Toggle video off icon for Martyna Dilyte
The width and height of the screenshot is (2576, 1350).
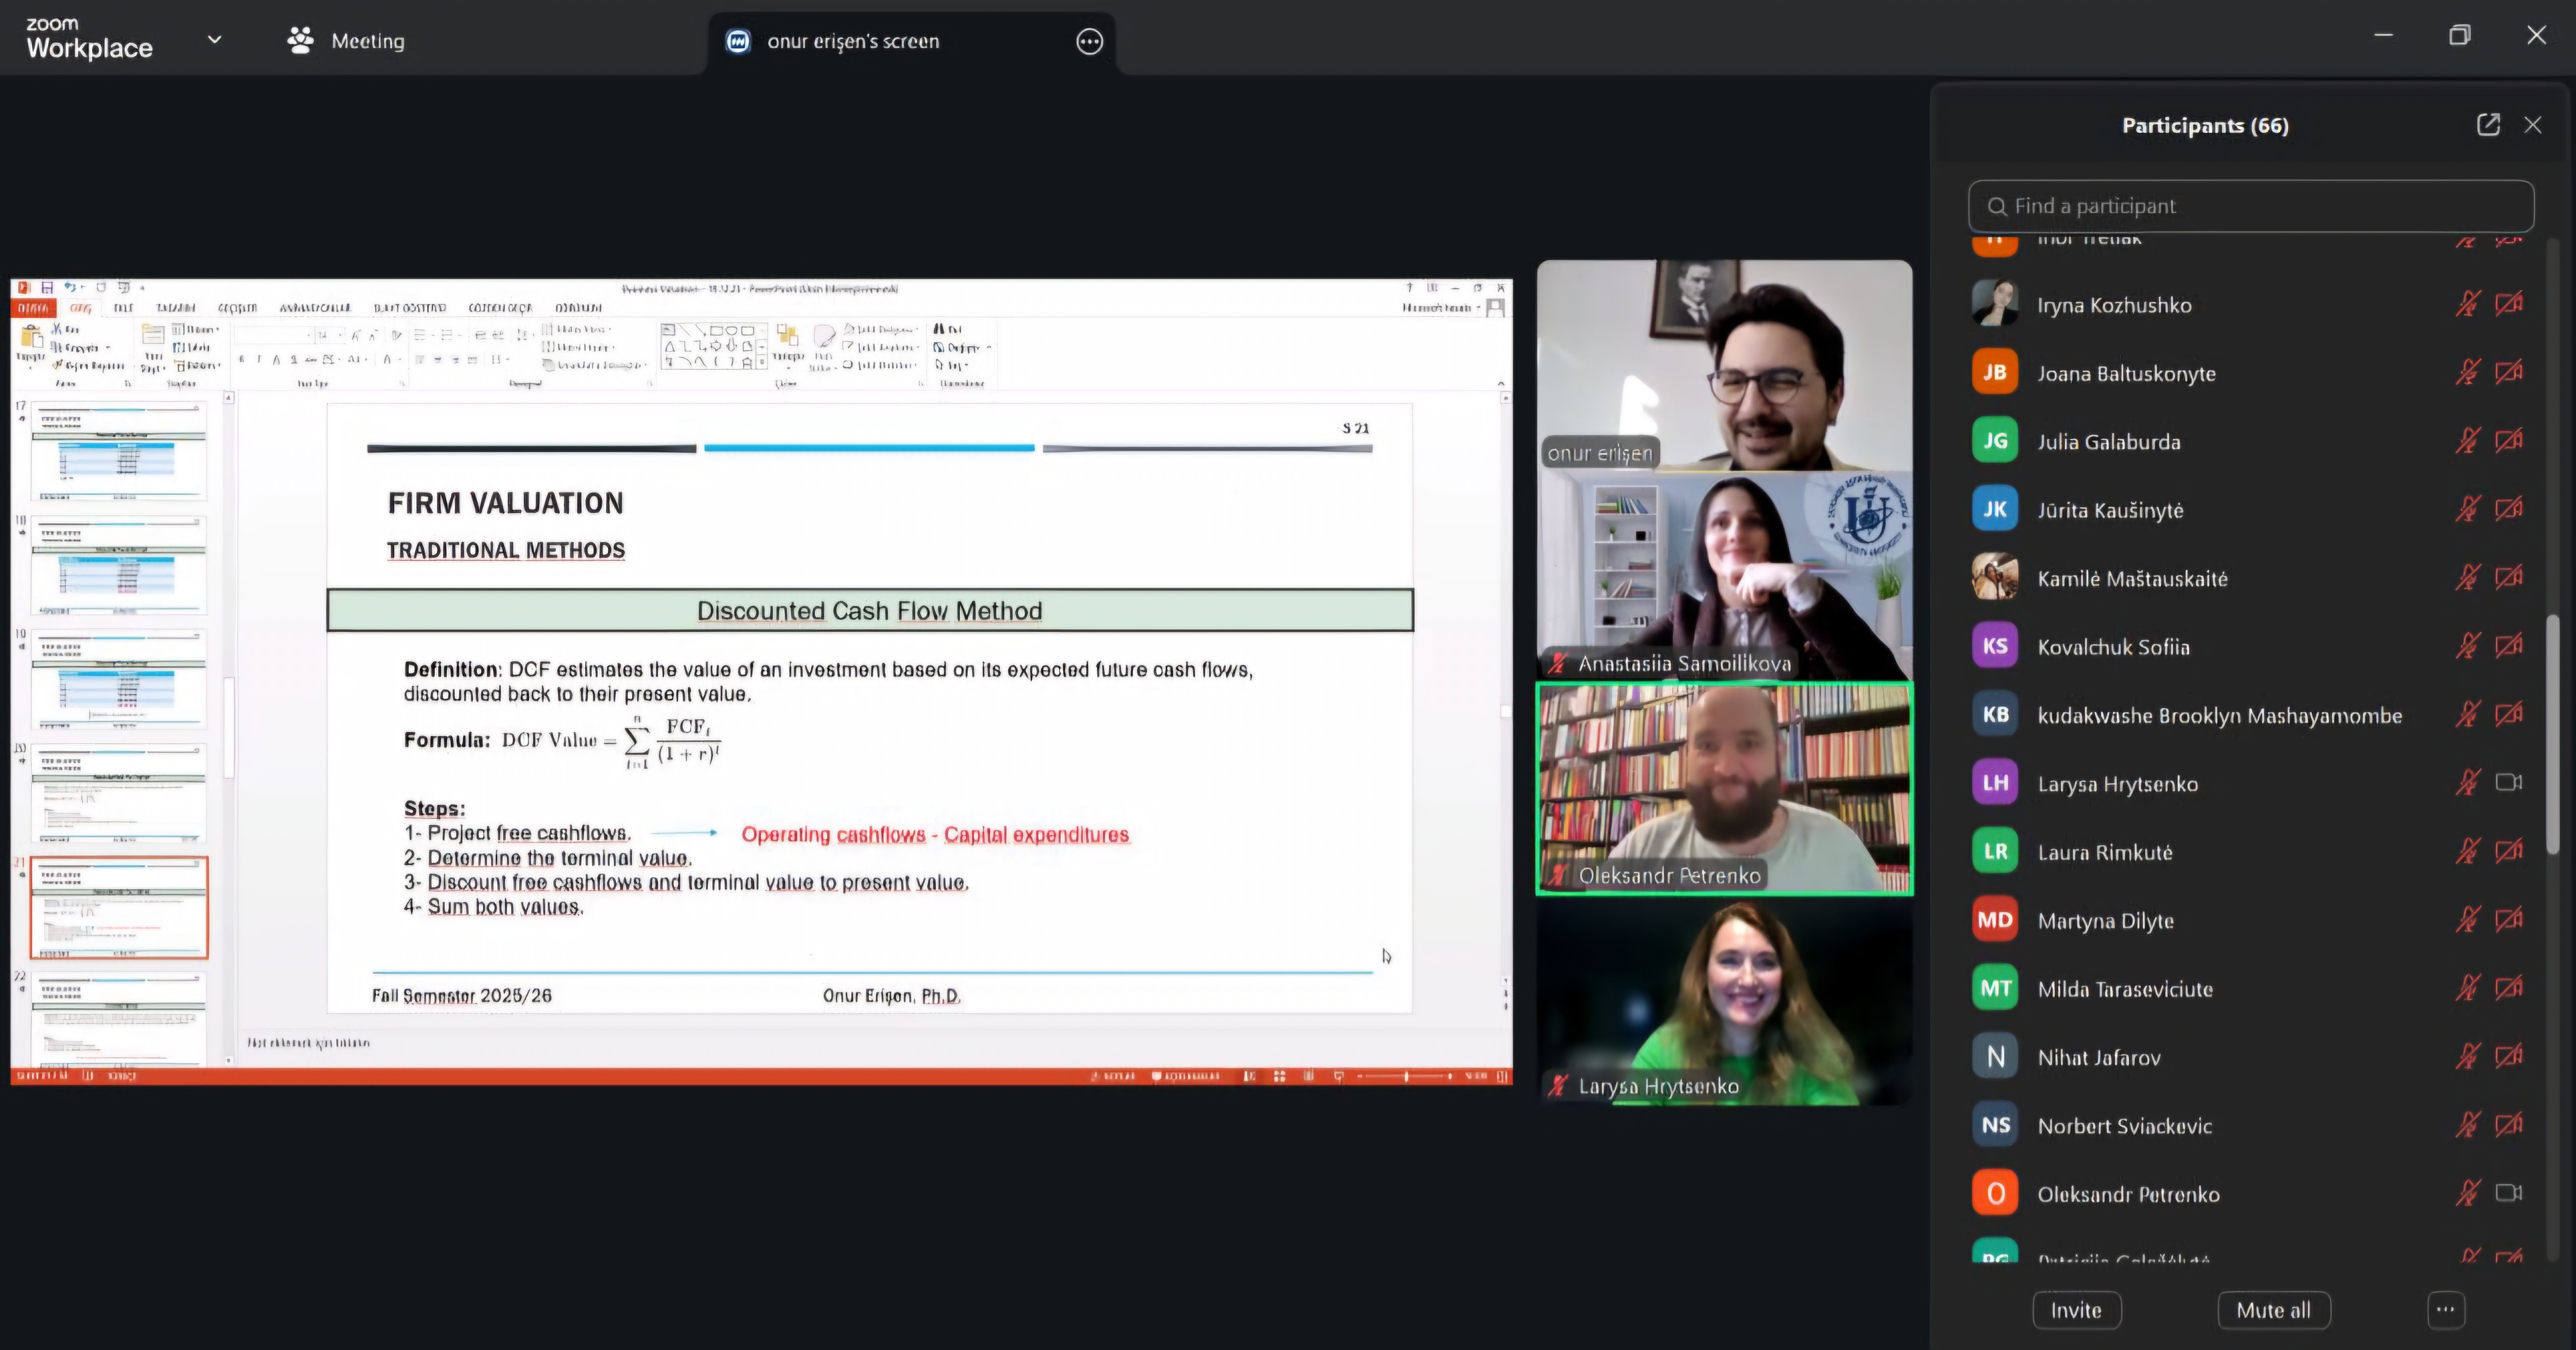click(2508, 920)
